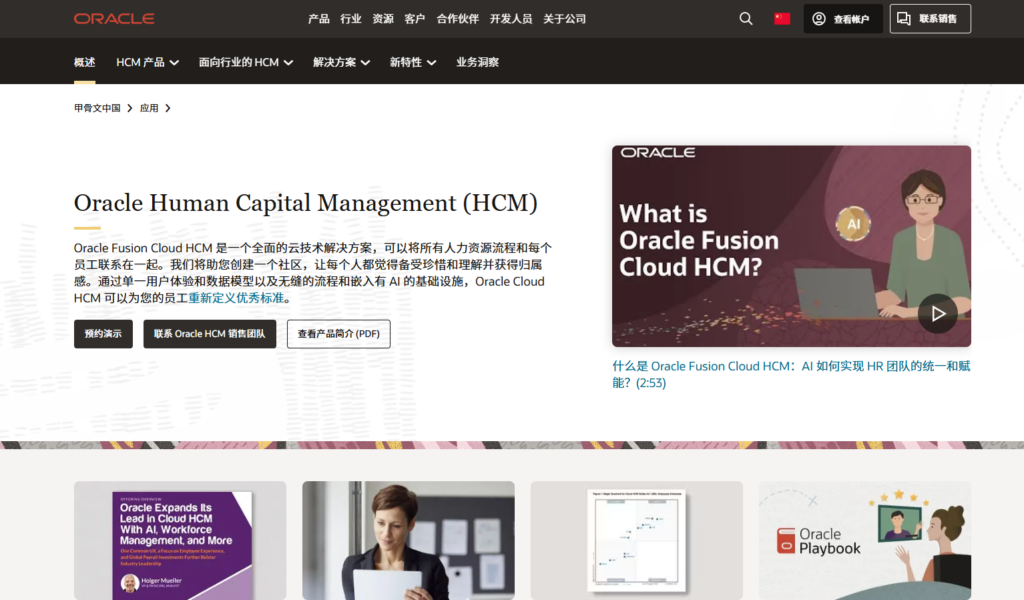The image size is (1024, 600).
Task: Open 开发人员 in the top navigation
Action: tap(511, 19)
